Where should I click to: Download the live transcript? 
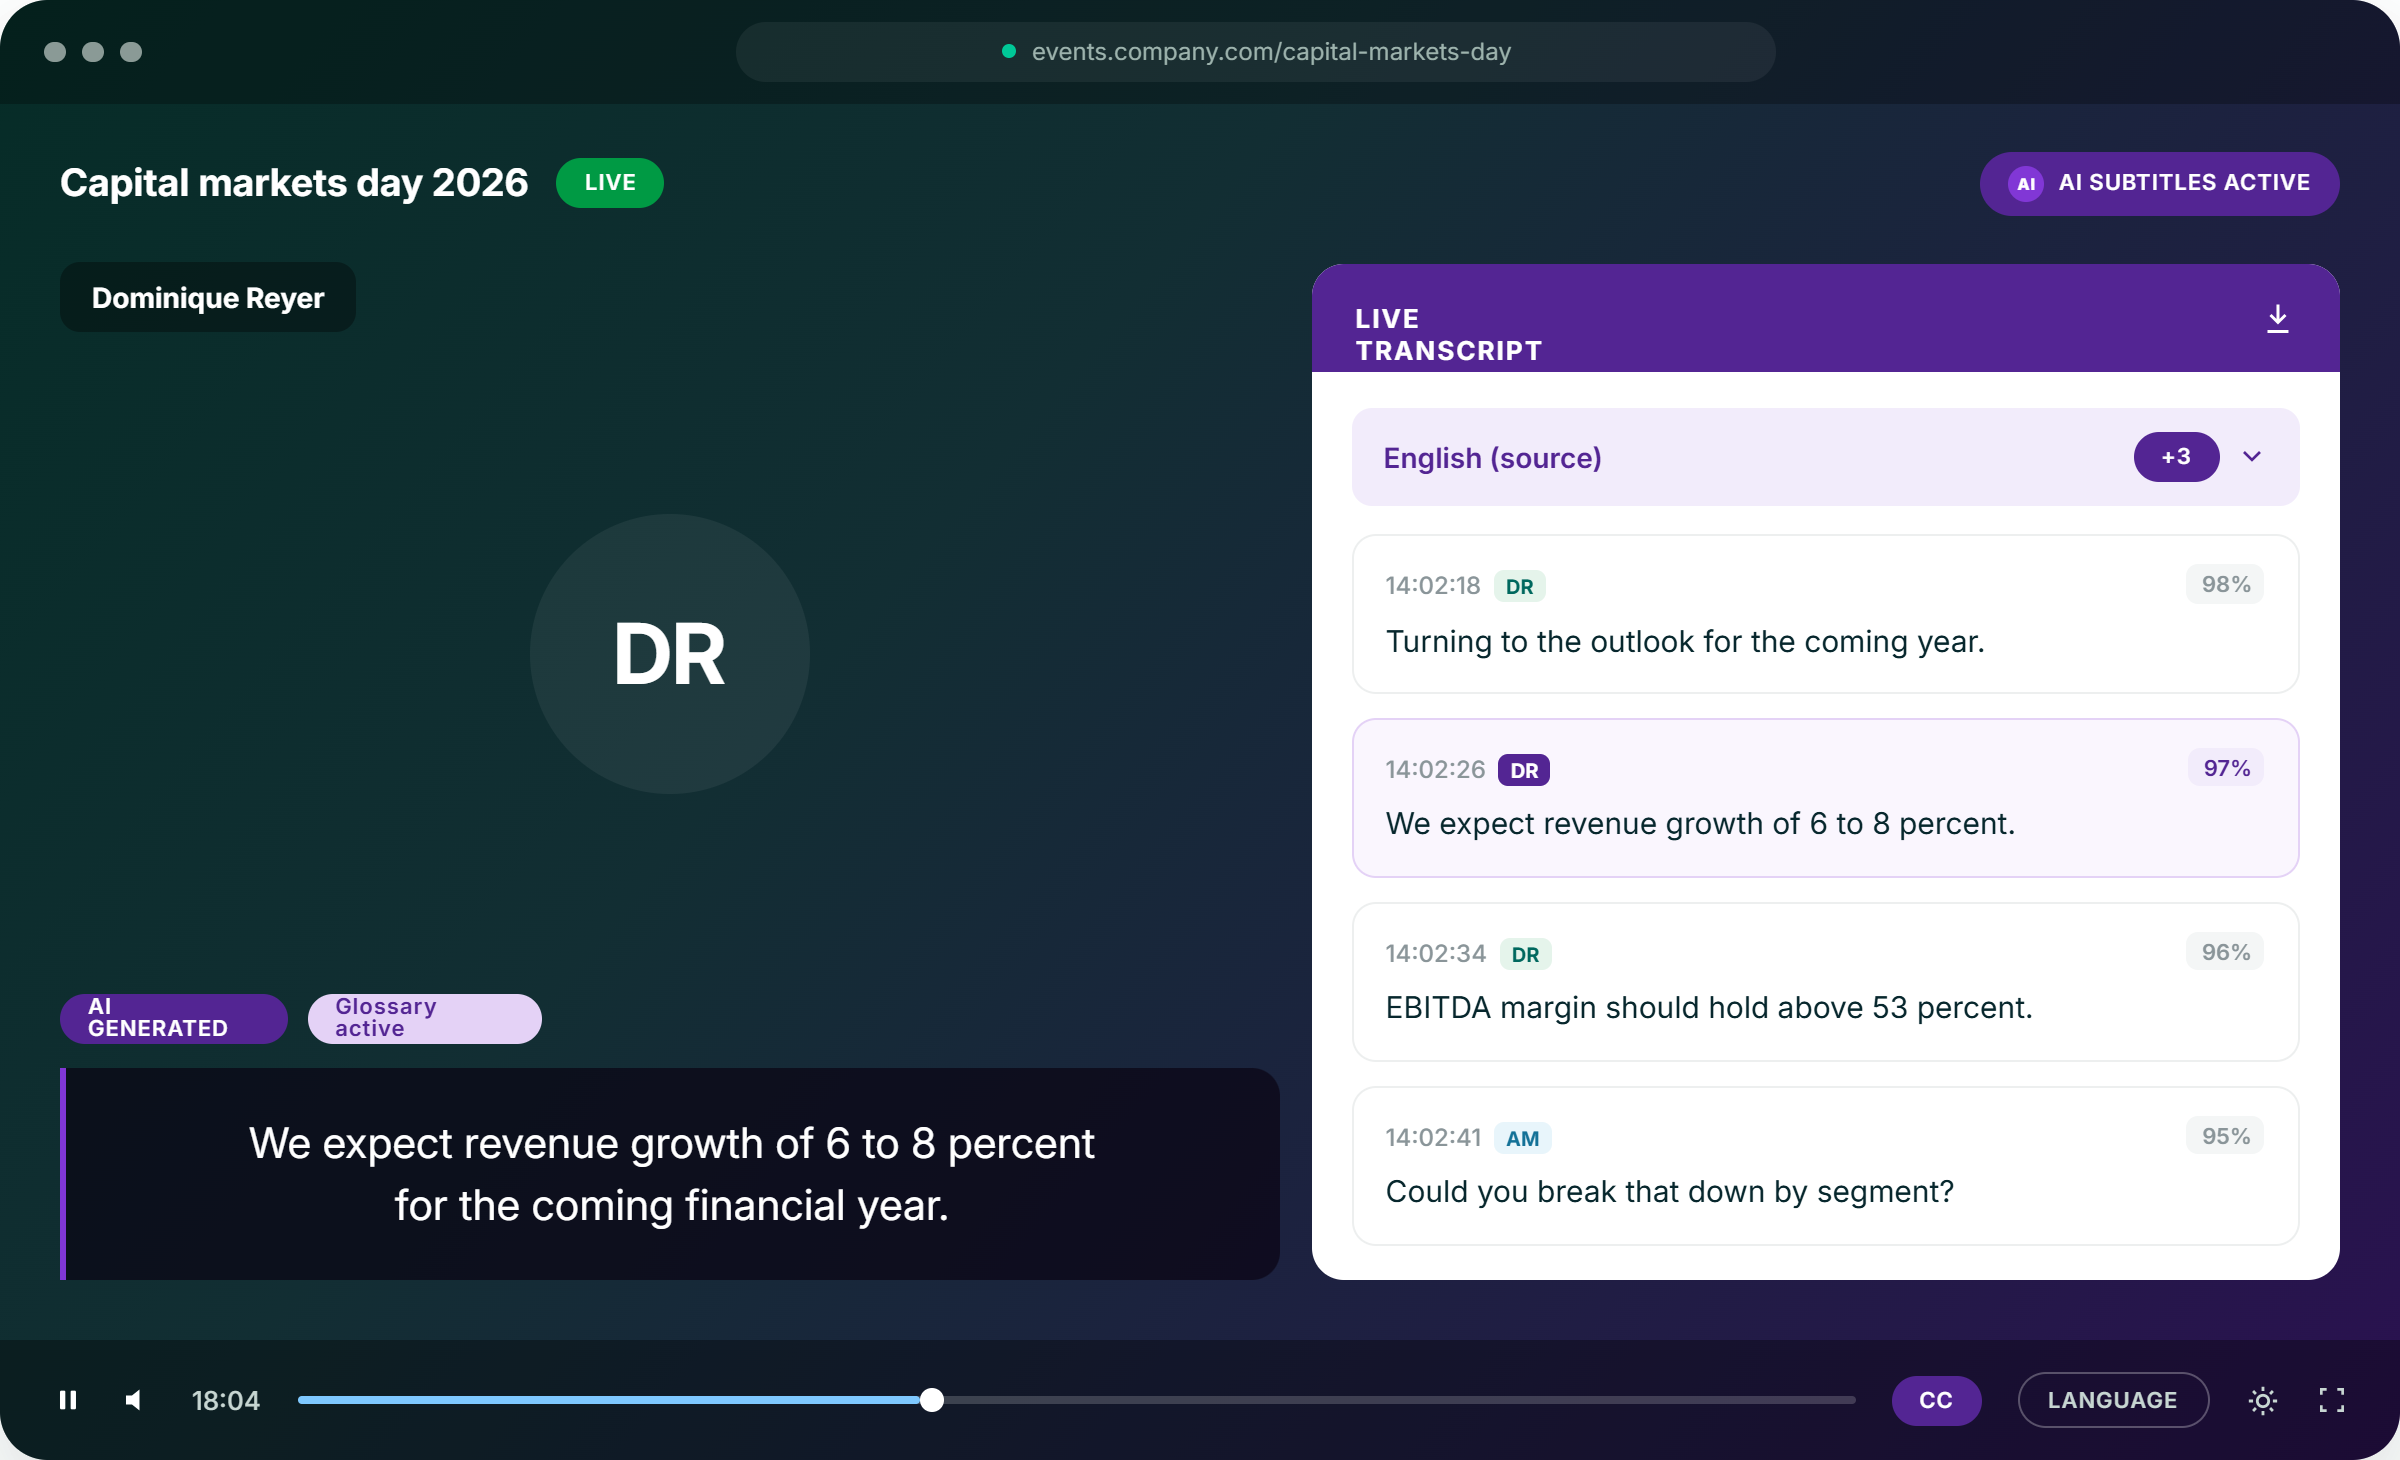point(2278,319)
